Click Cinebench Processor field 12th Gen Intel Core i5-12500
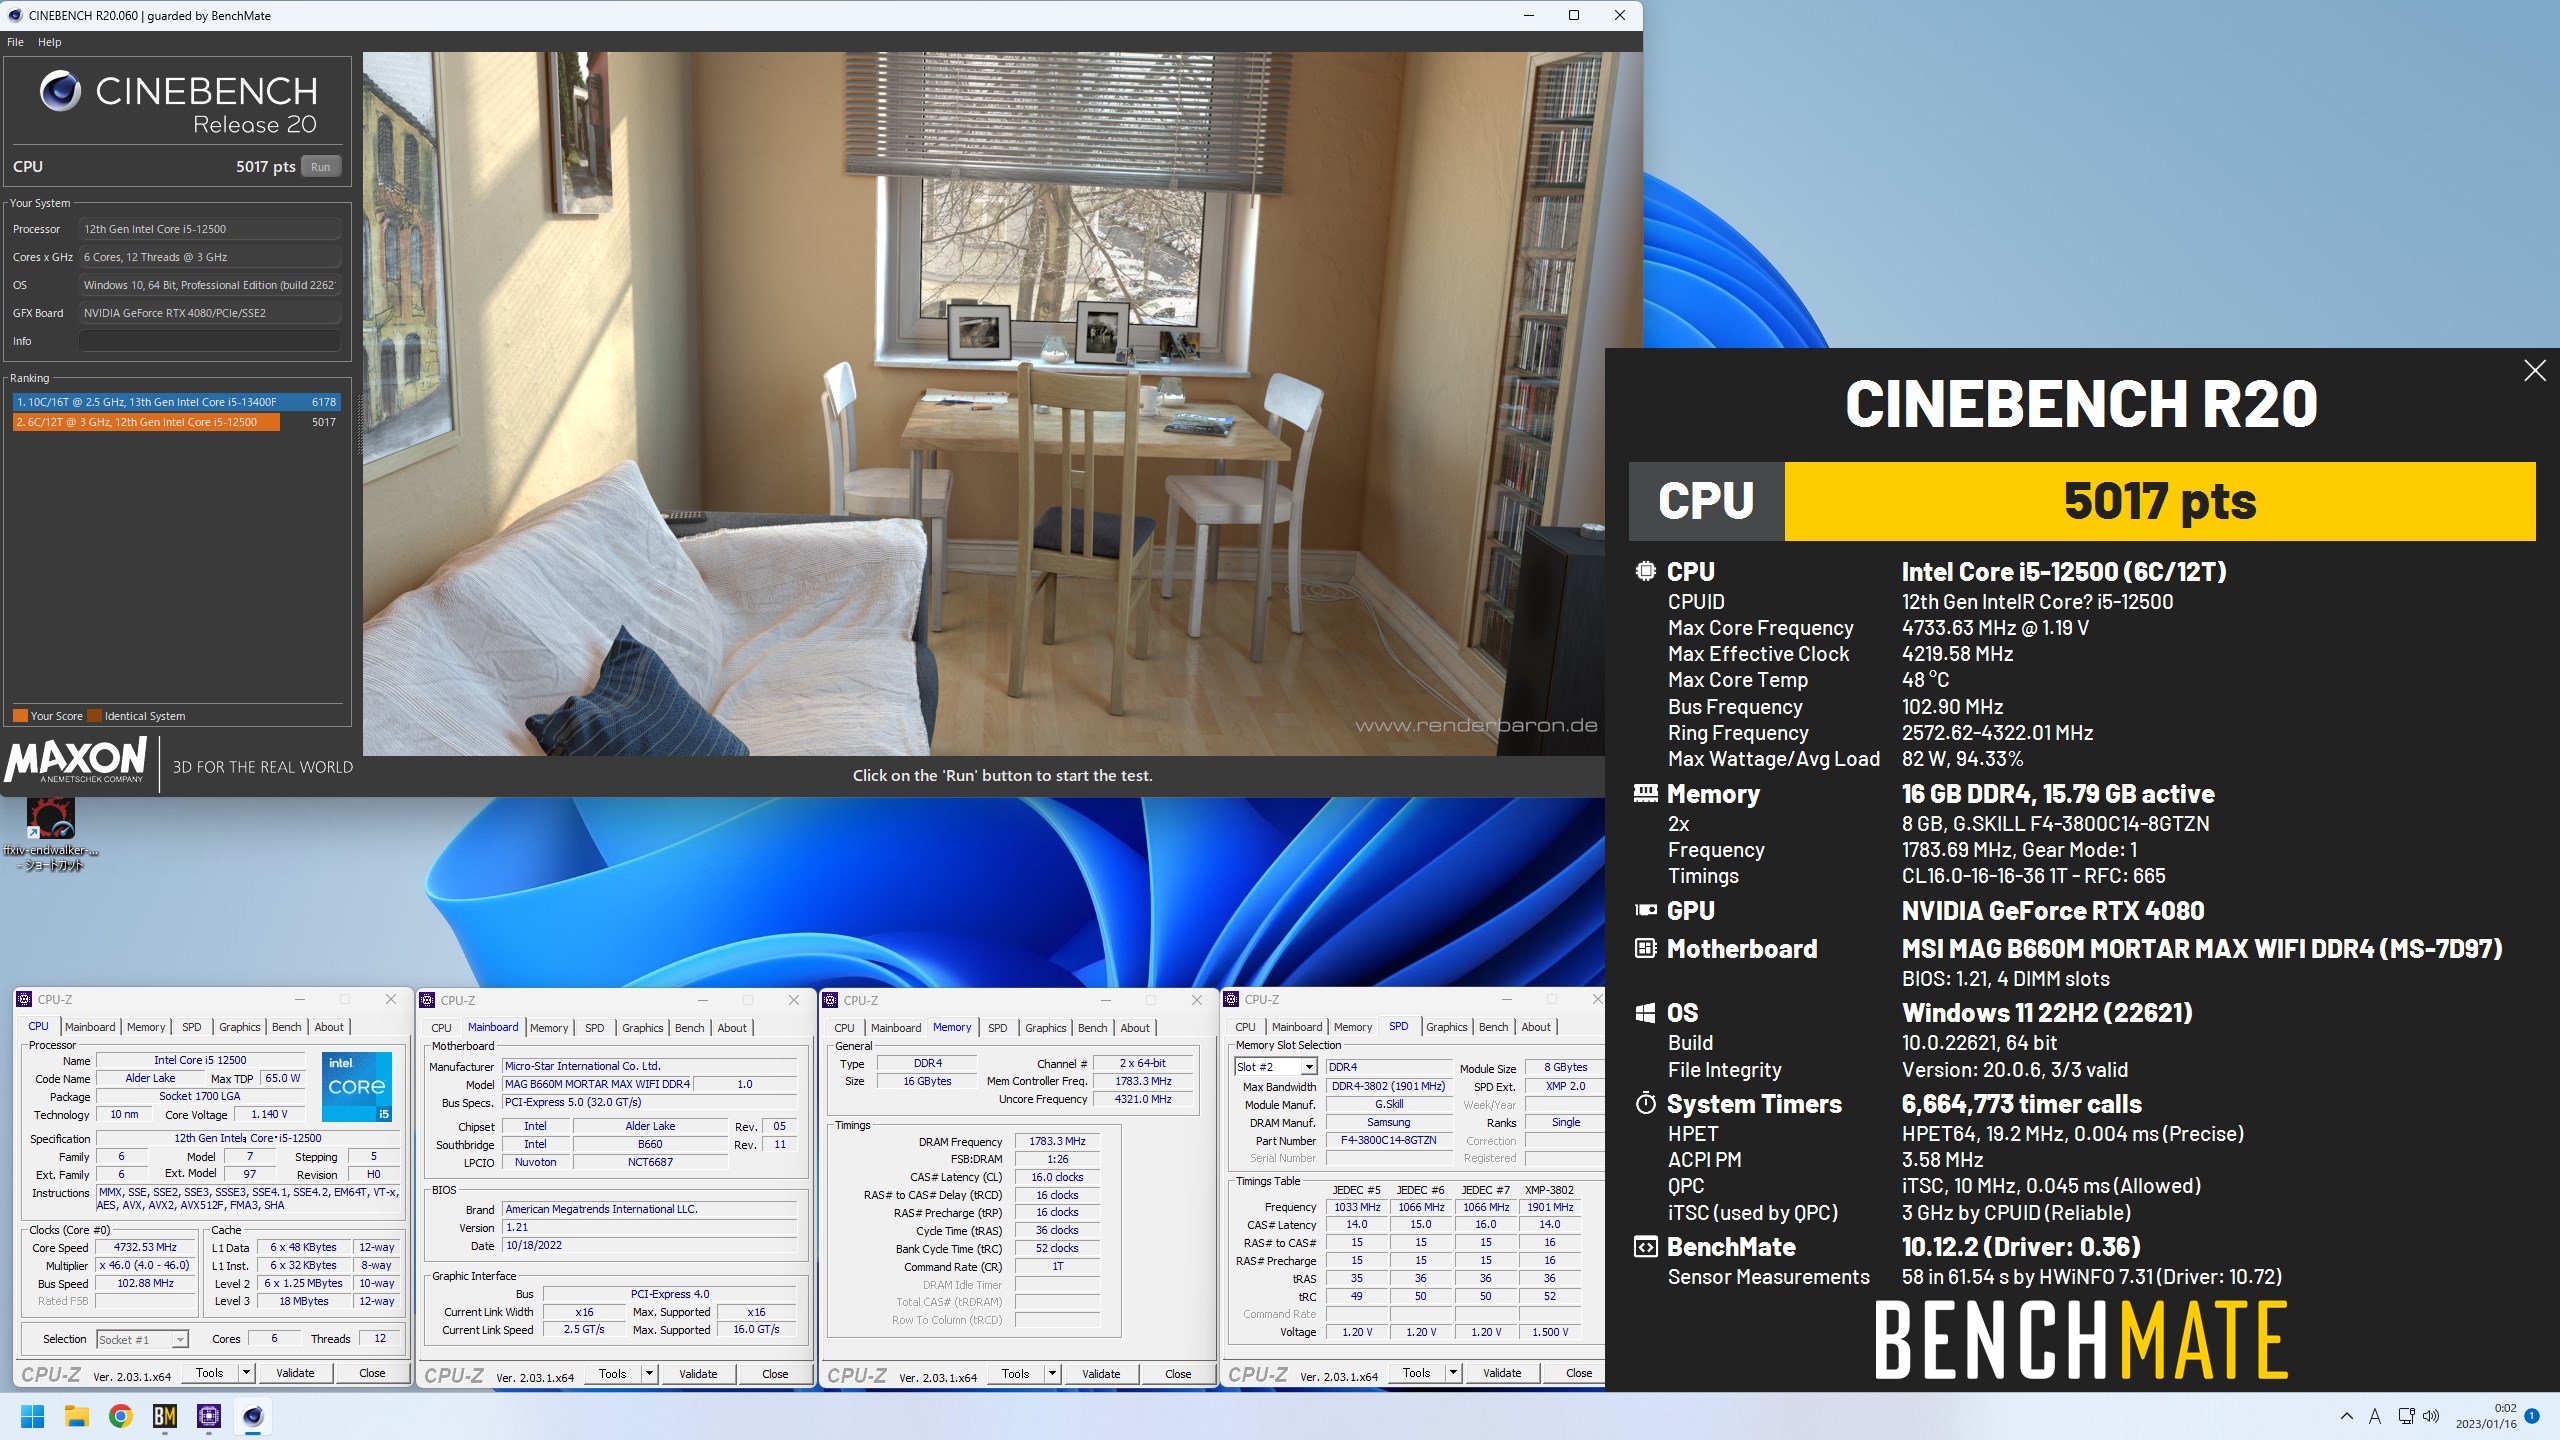The width and height of the screenshot is (2560, 1440). tap(210, 229)
